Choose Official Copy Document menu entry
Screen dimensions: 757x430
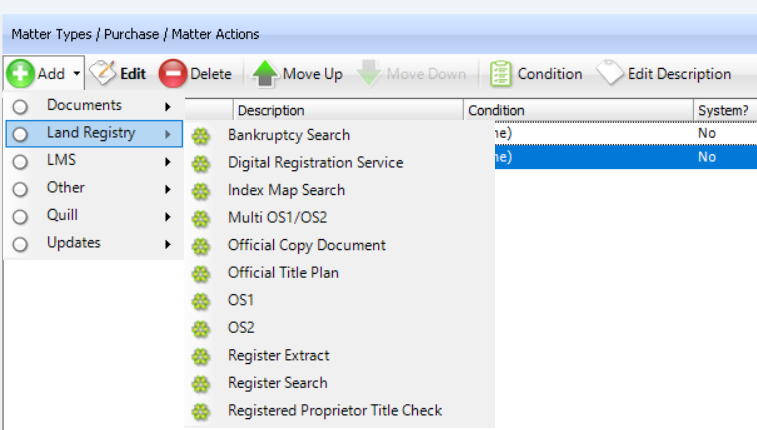(306, 245)
